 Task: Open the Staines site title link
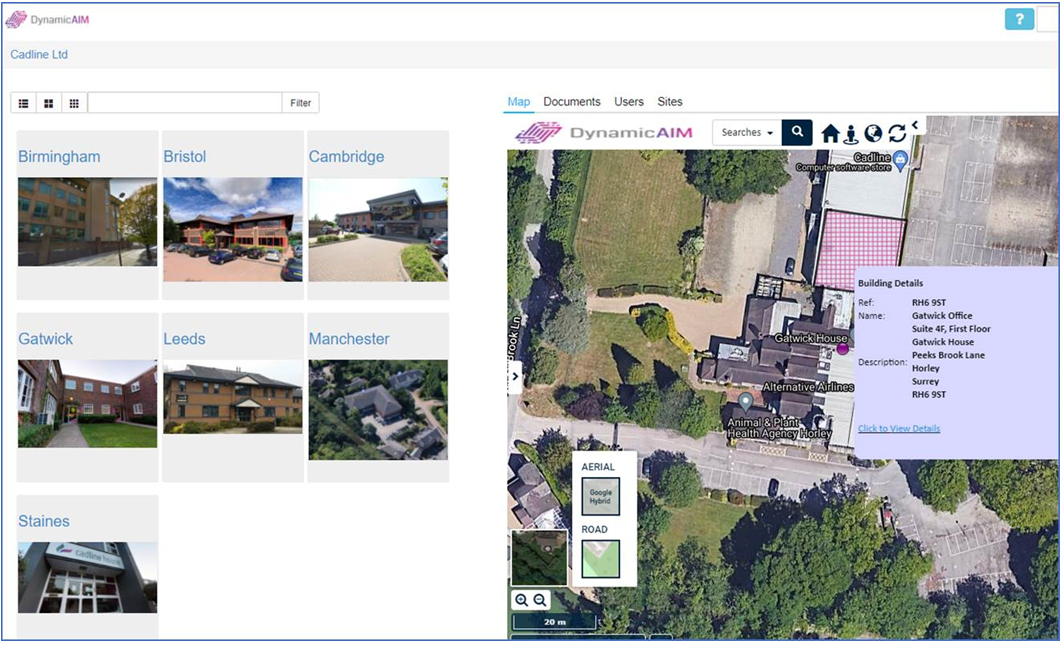click(44, 522)
